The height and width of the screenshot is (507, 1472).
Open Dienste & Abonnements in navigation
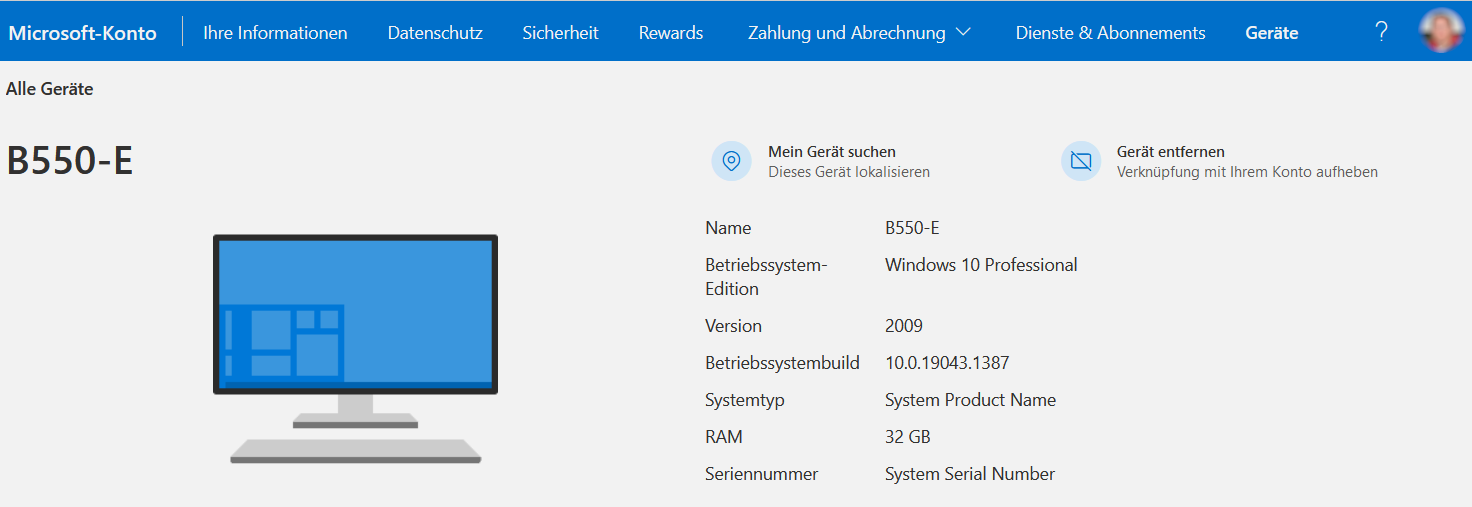point(1110,33)
